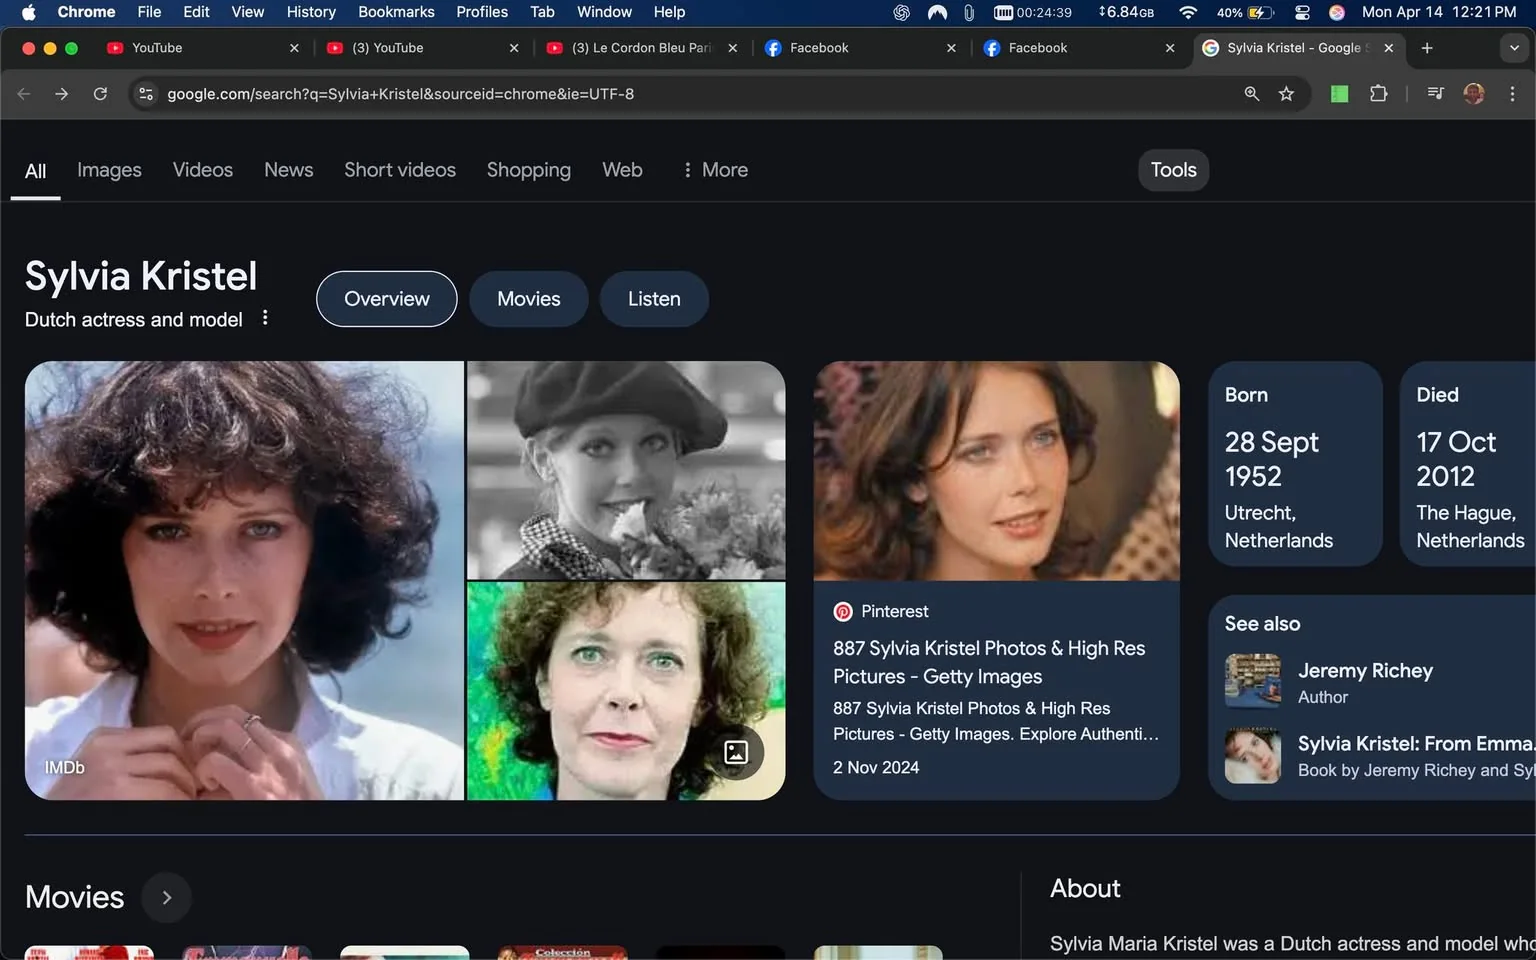Open Jeremy Richey in See also
Image resolution: width=1536 pixels, height=960 pixels.
point(1365,671)
